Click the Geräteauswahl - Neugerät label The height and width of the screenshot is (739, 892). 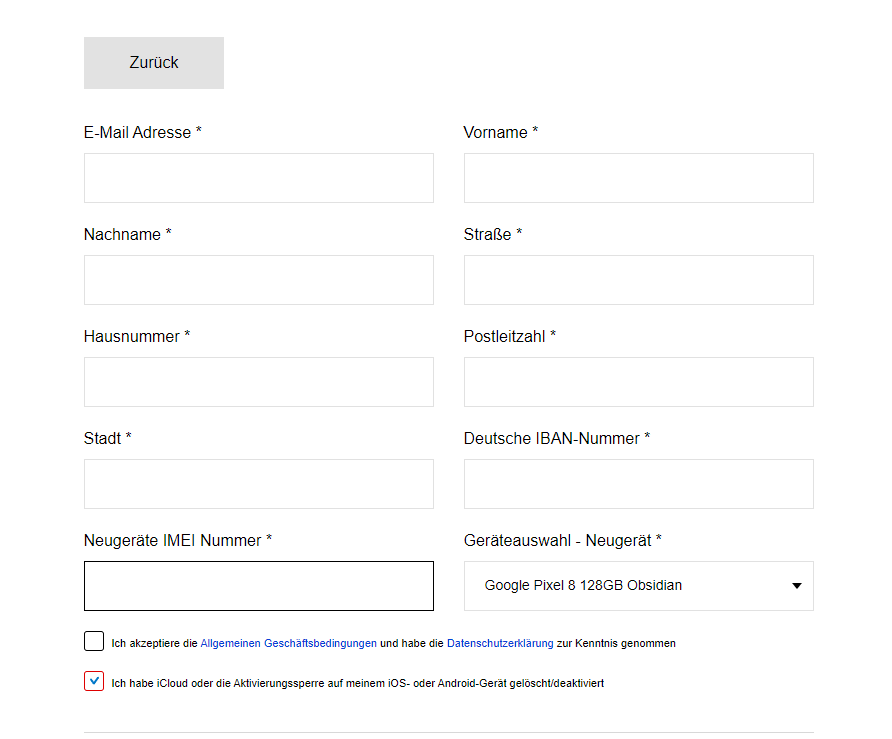coord(563,540)
